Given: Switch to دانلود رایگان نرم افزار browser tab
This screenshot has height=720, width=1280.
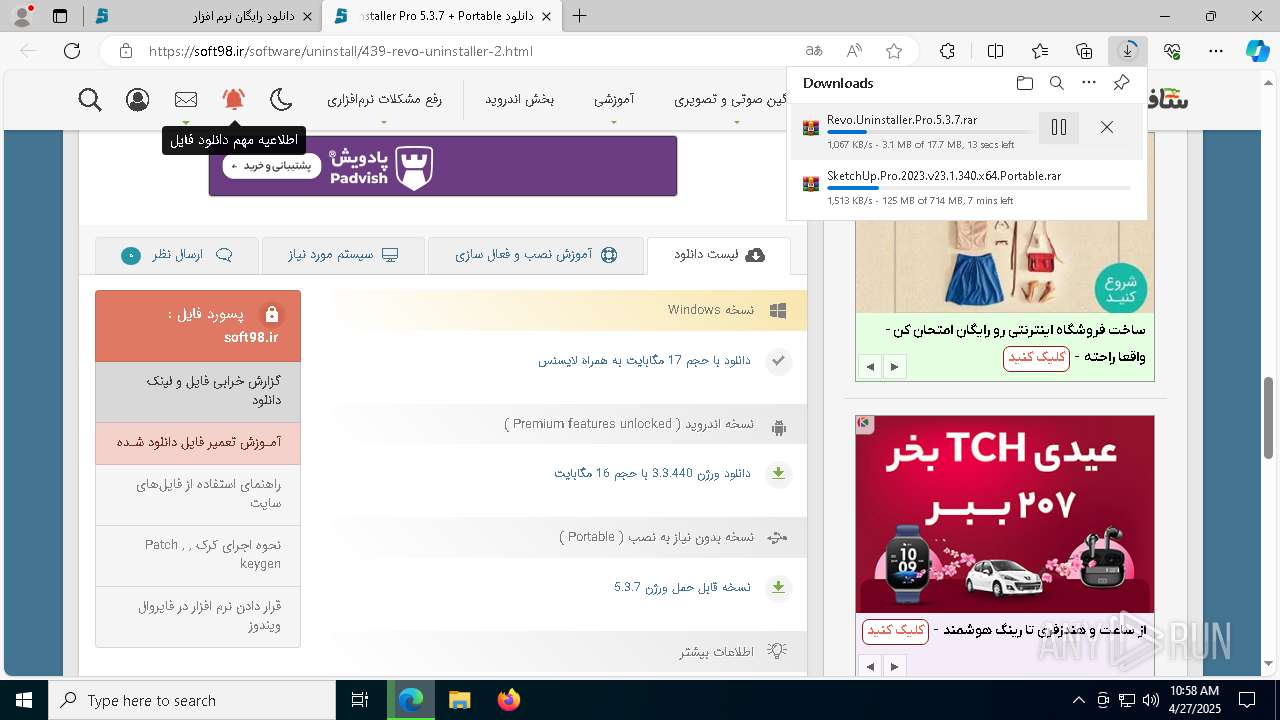Looking at the screenshot, I should click(203, 16).
